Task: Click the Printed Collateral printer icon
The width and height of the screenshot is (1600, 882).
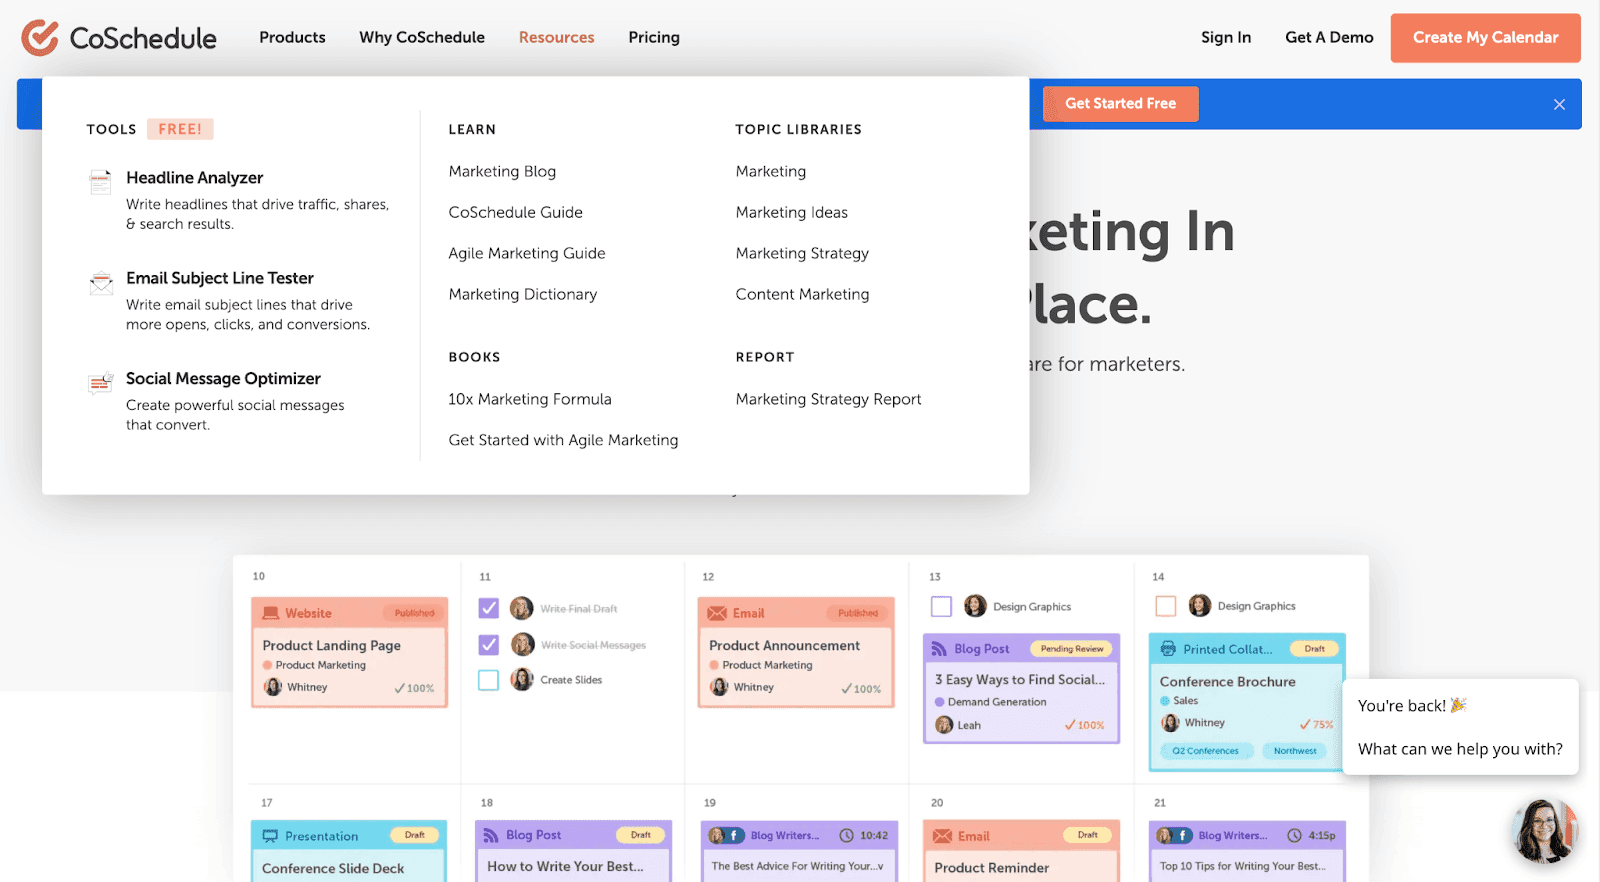Action: click(x=1168, y=649)
